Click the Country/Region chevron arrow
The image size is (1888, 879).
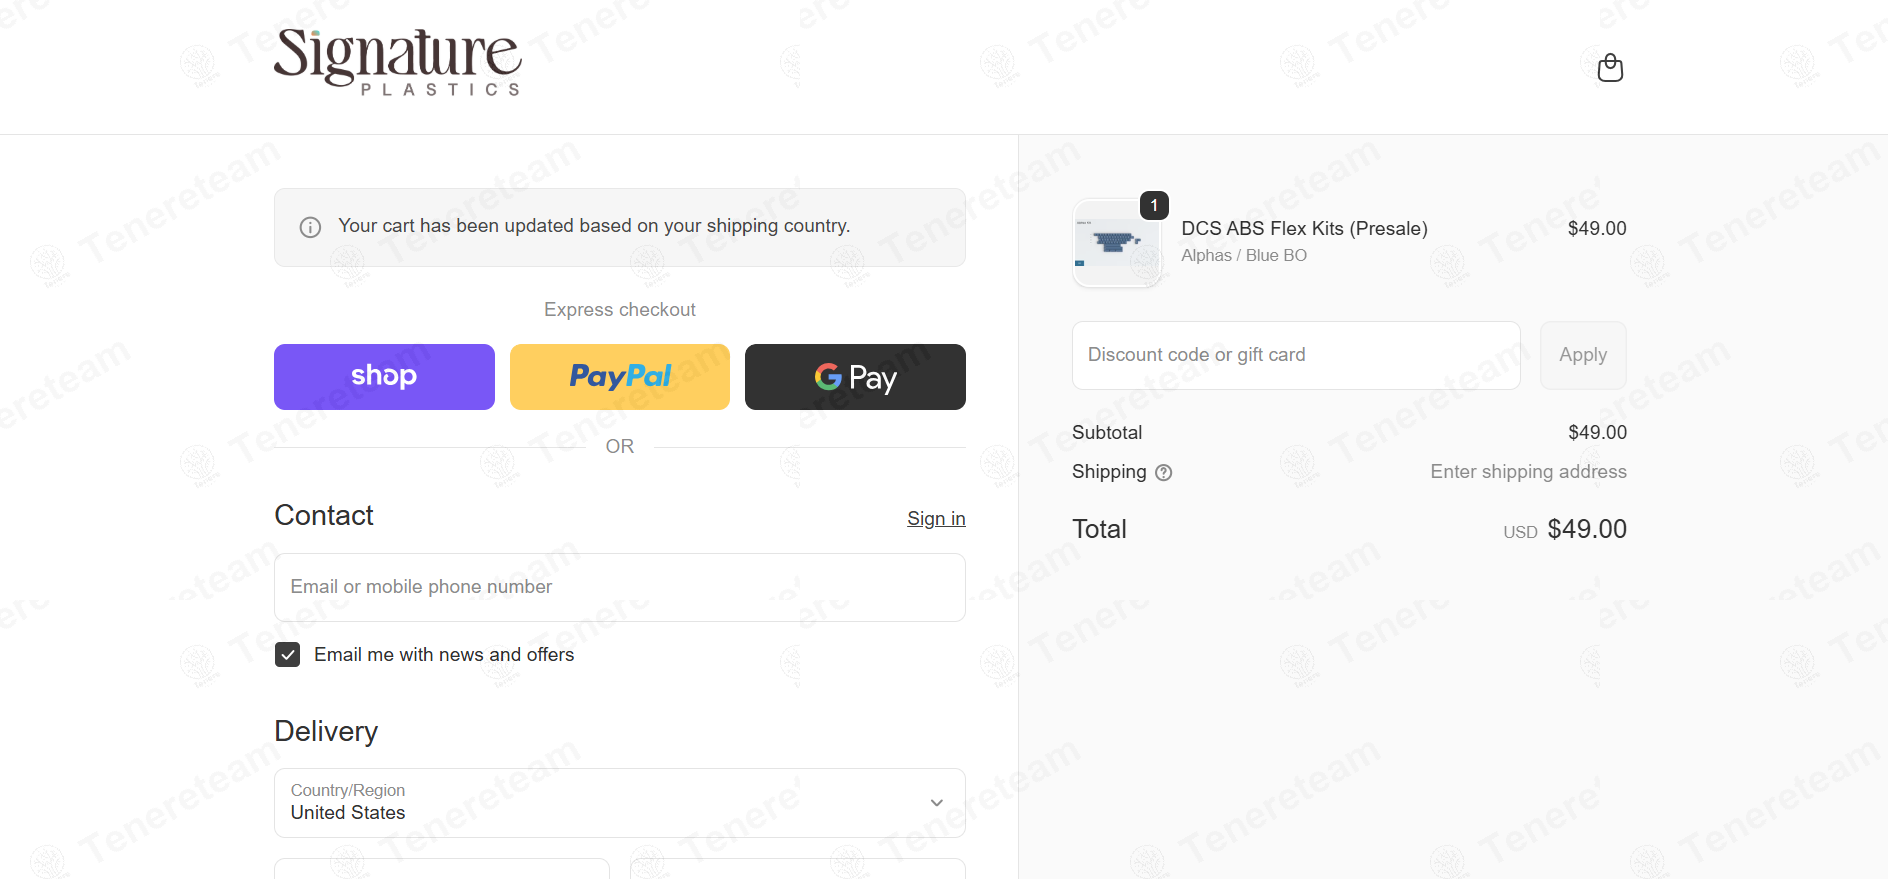coord(937,803)
